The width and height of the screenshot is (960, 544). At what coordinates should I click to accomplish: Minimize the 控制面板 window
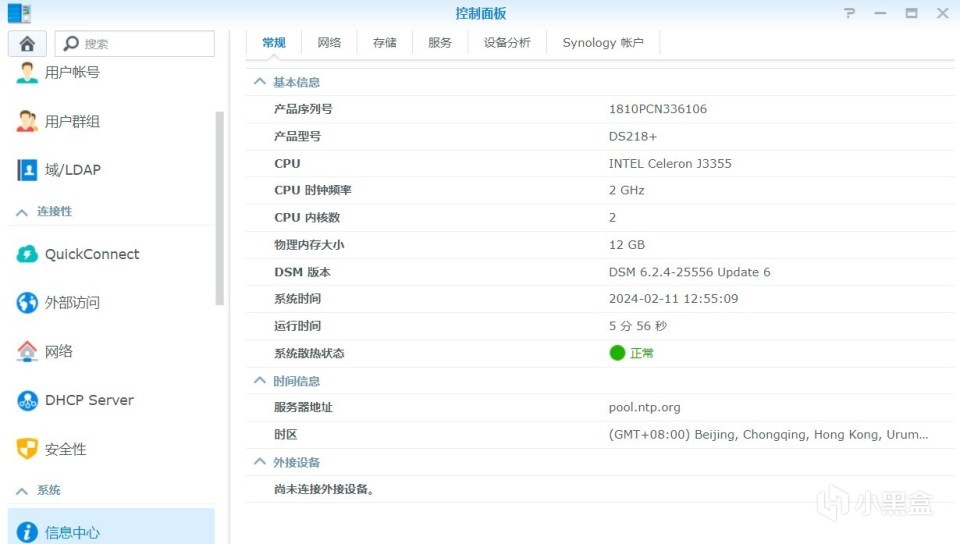[880, 13]
